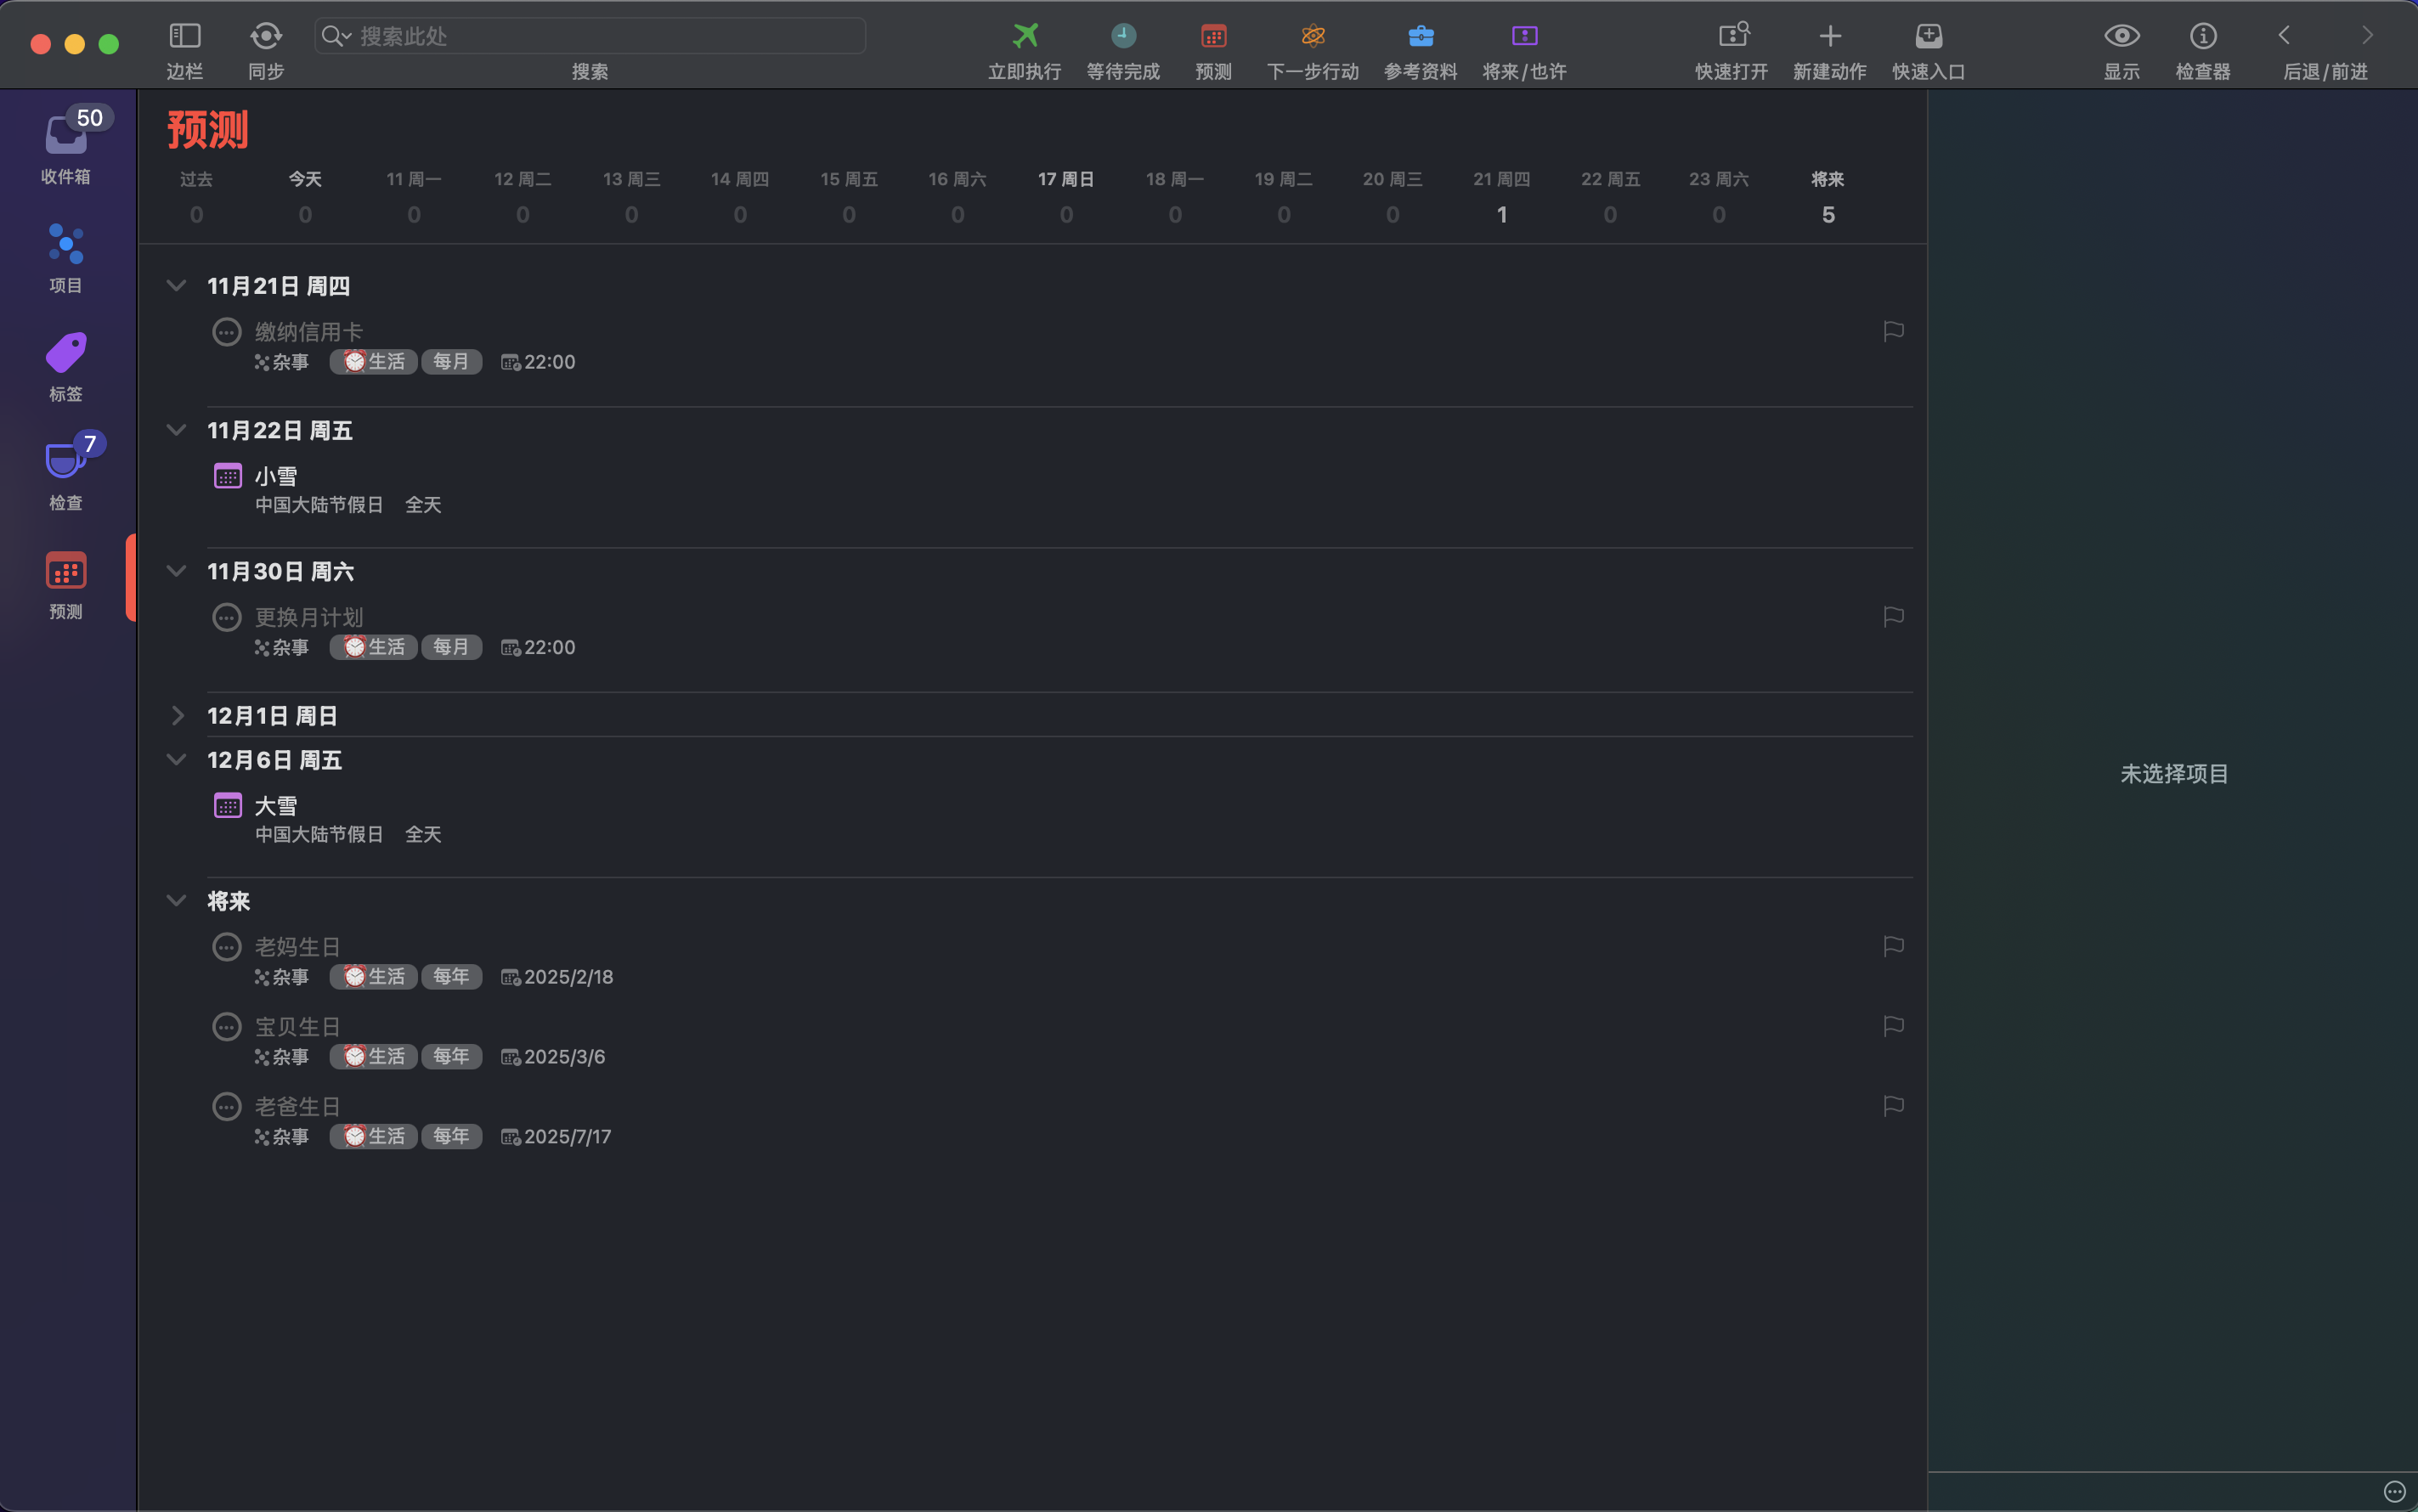The height and width of the screenshot is (1512, 2418).
Task: Open the 收件箱 inbox in sidebar
Action: point(66,146)
